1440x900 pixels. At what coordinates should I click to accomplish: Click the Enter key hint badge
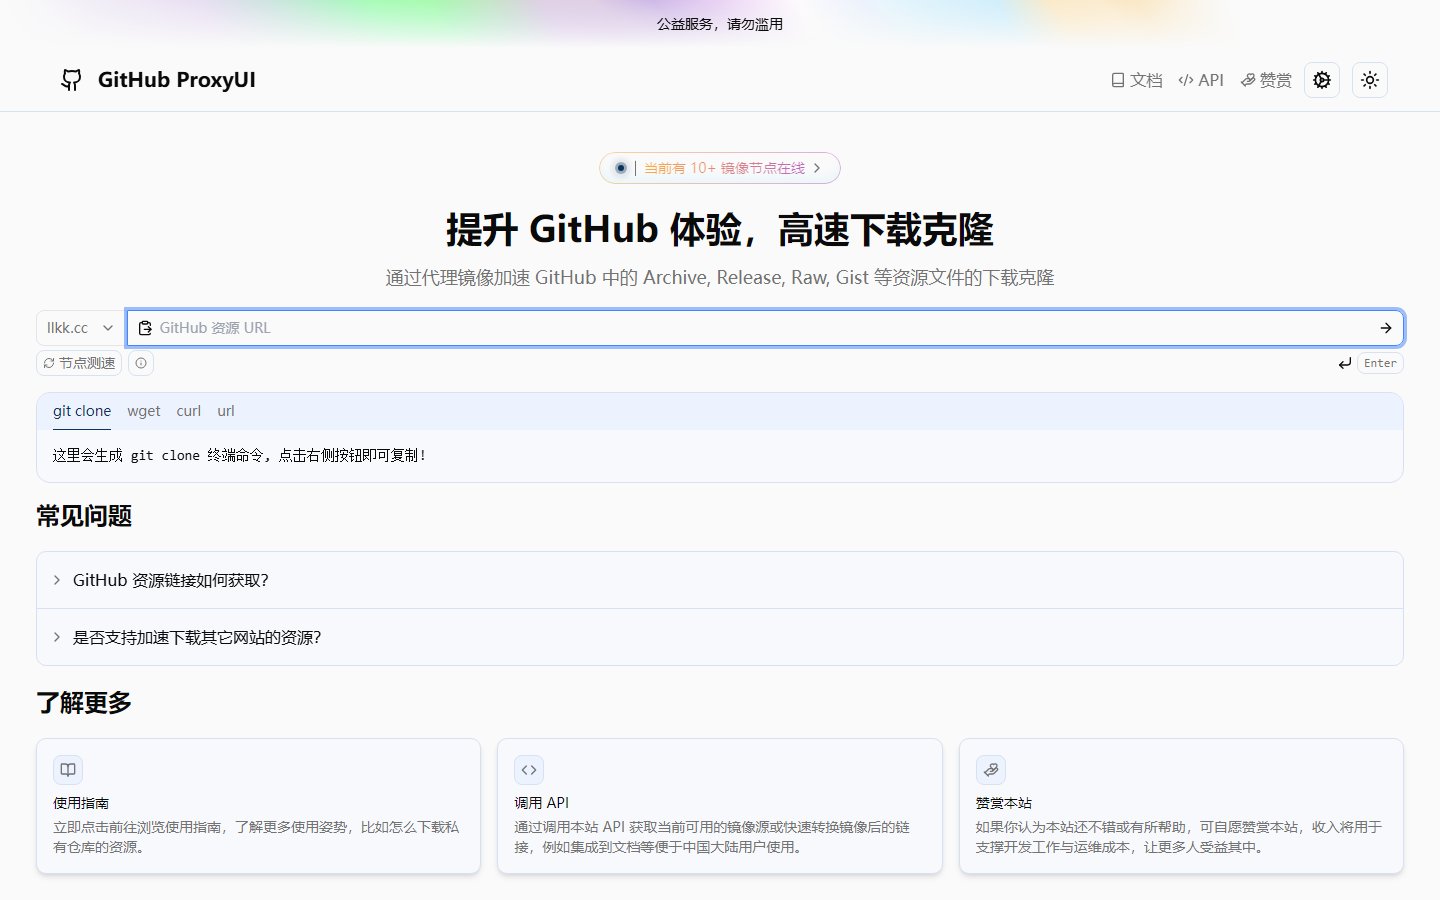pyautogui.click(x=1380, y=363)
